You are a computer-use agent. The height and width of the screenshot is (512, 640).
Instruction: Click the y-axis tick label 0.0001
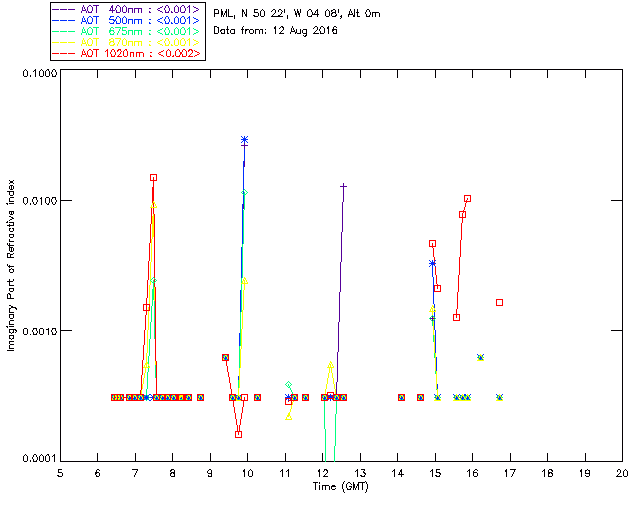[x=39, y=459]
